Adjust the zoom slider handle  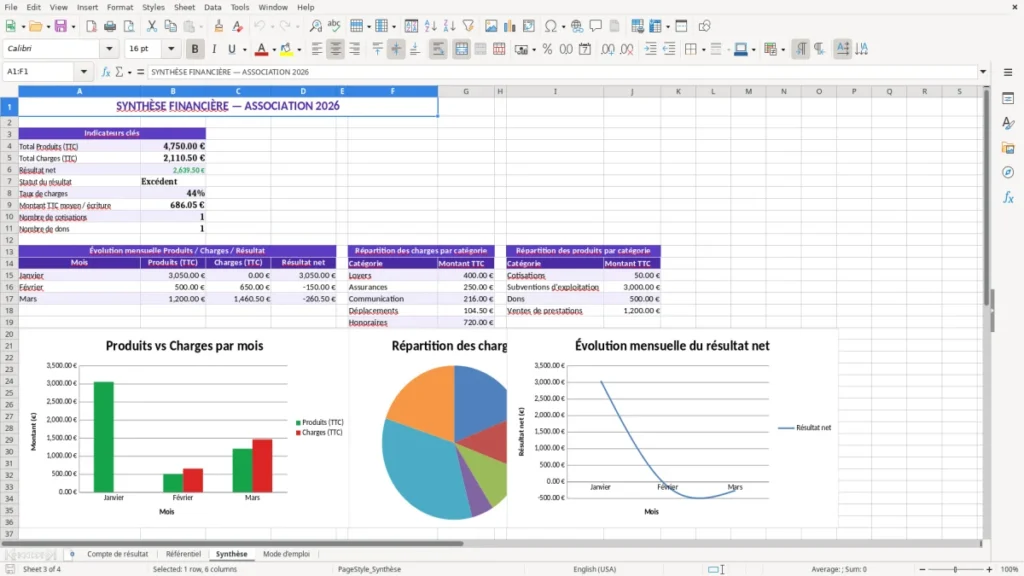coord(955,569)
